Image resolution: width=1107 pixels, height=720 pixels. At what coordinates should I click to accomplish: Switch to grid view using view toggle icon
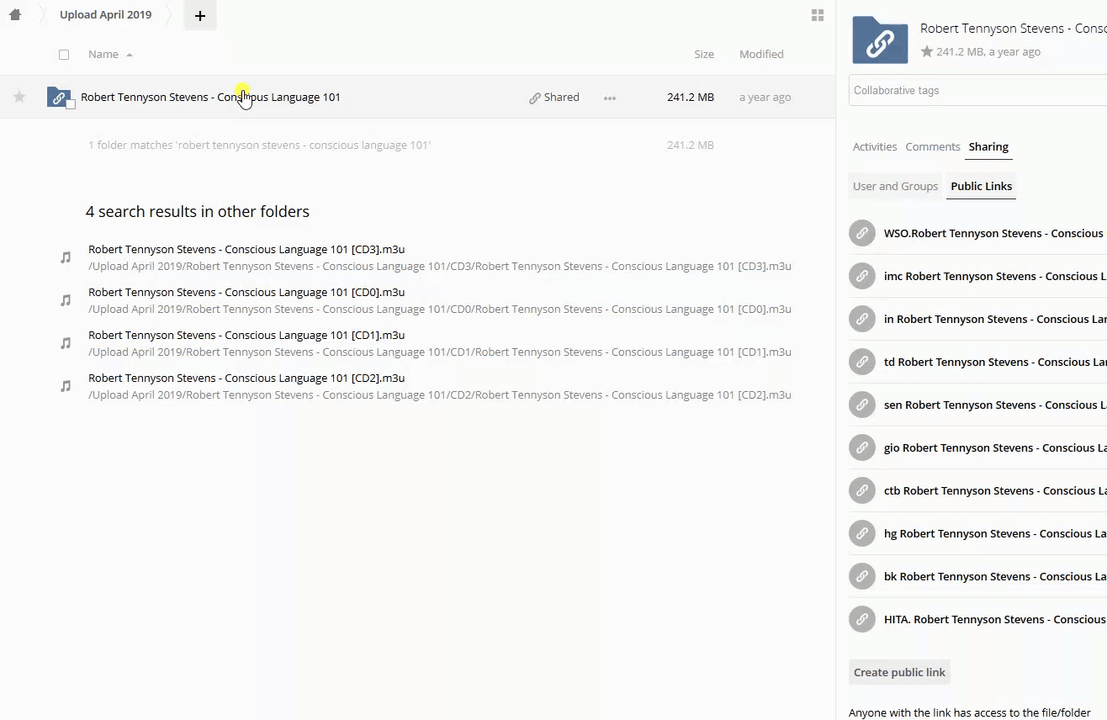click(x=817, y=15)
